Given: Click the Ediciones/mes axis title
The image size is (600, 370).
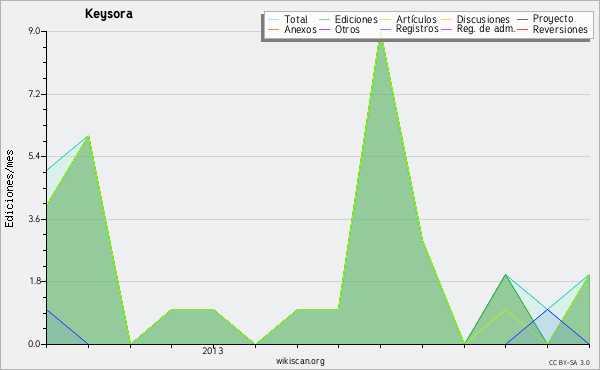Looking at the screenshot, I should point(9,189).
